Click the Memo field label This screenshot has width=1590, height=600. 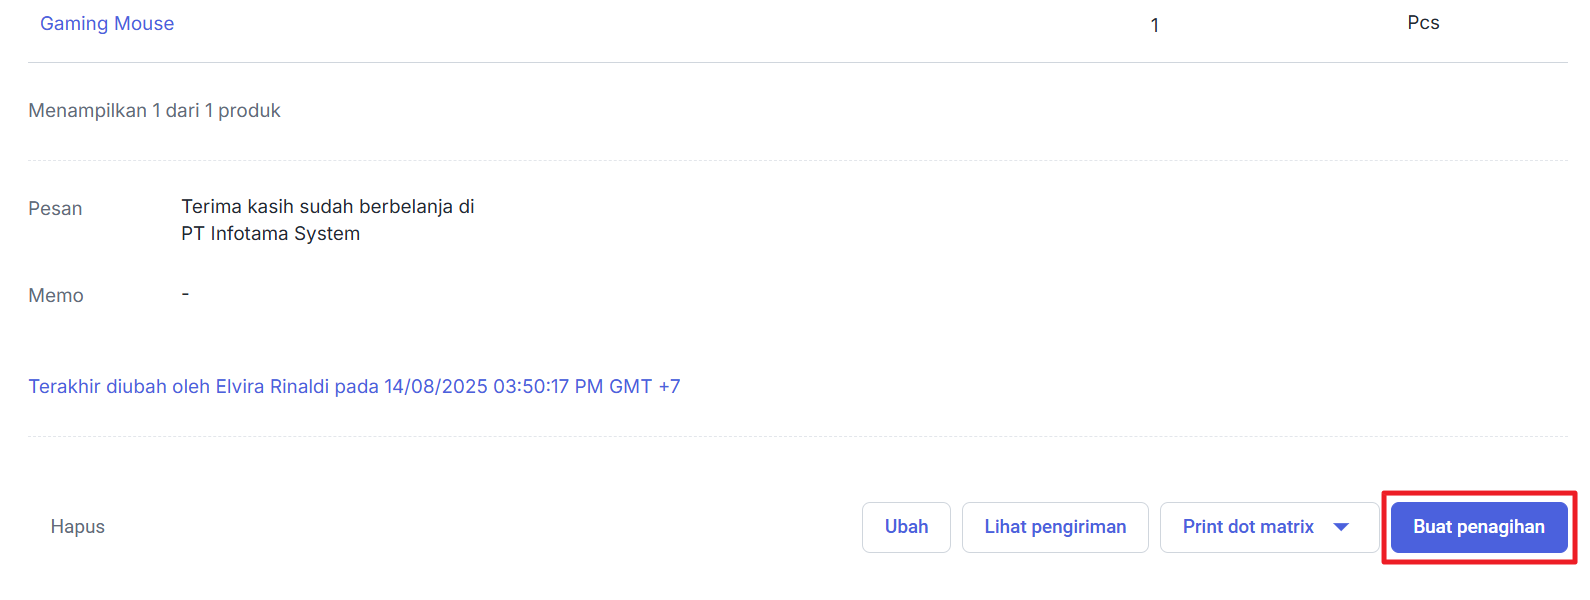pos(56,296)
